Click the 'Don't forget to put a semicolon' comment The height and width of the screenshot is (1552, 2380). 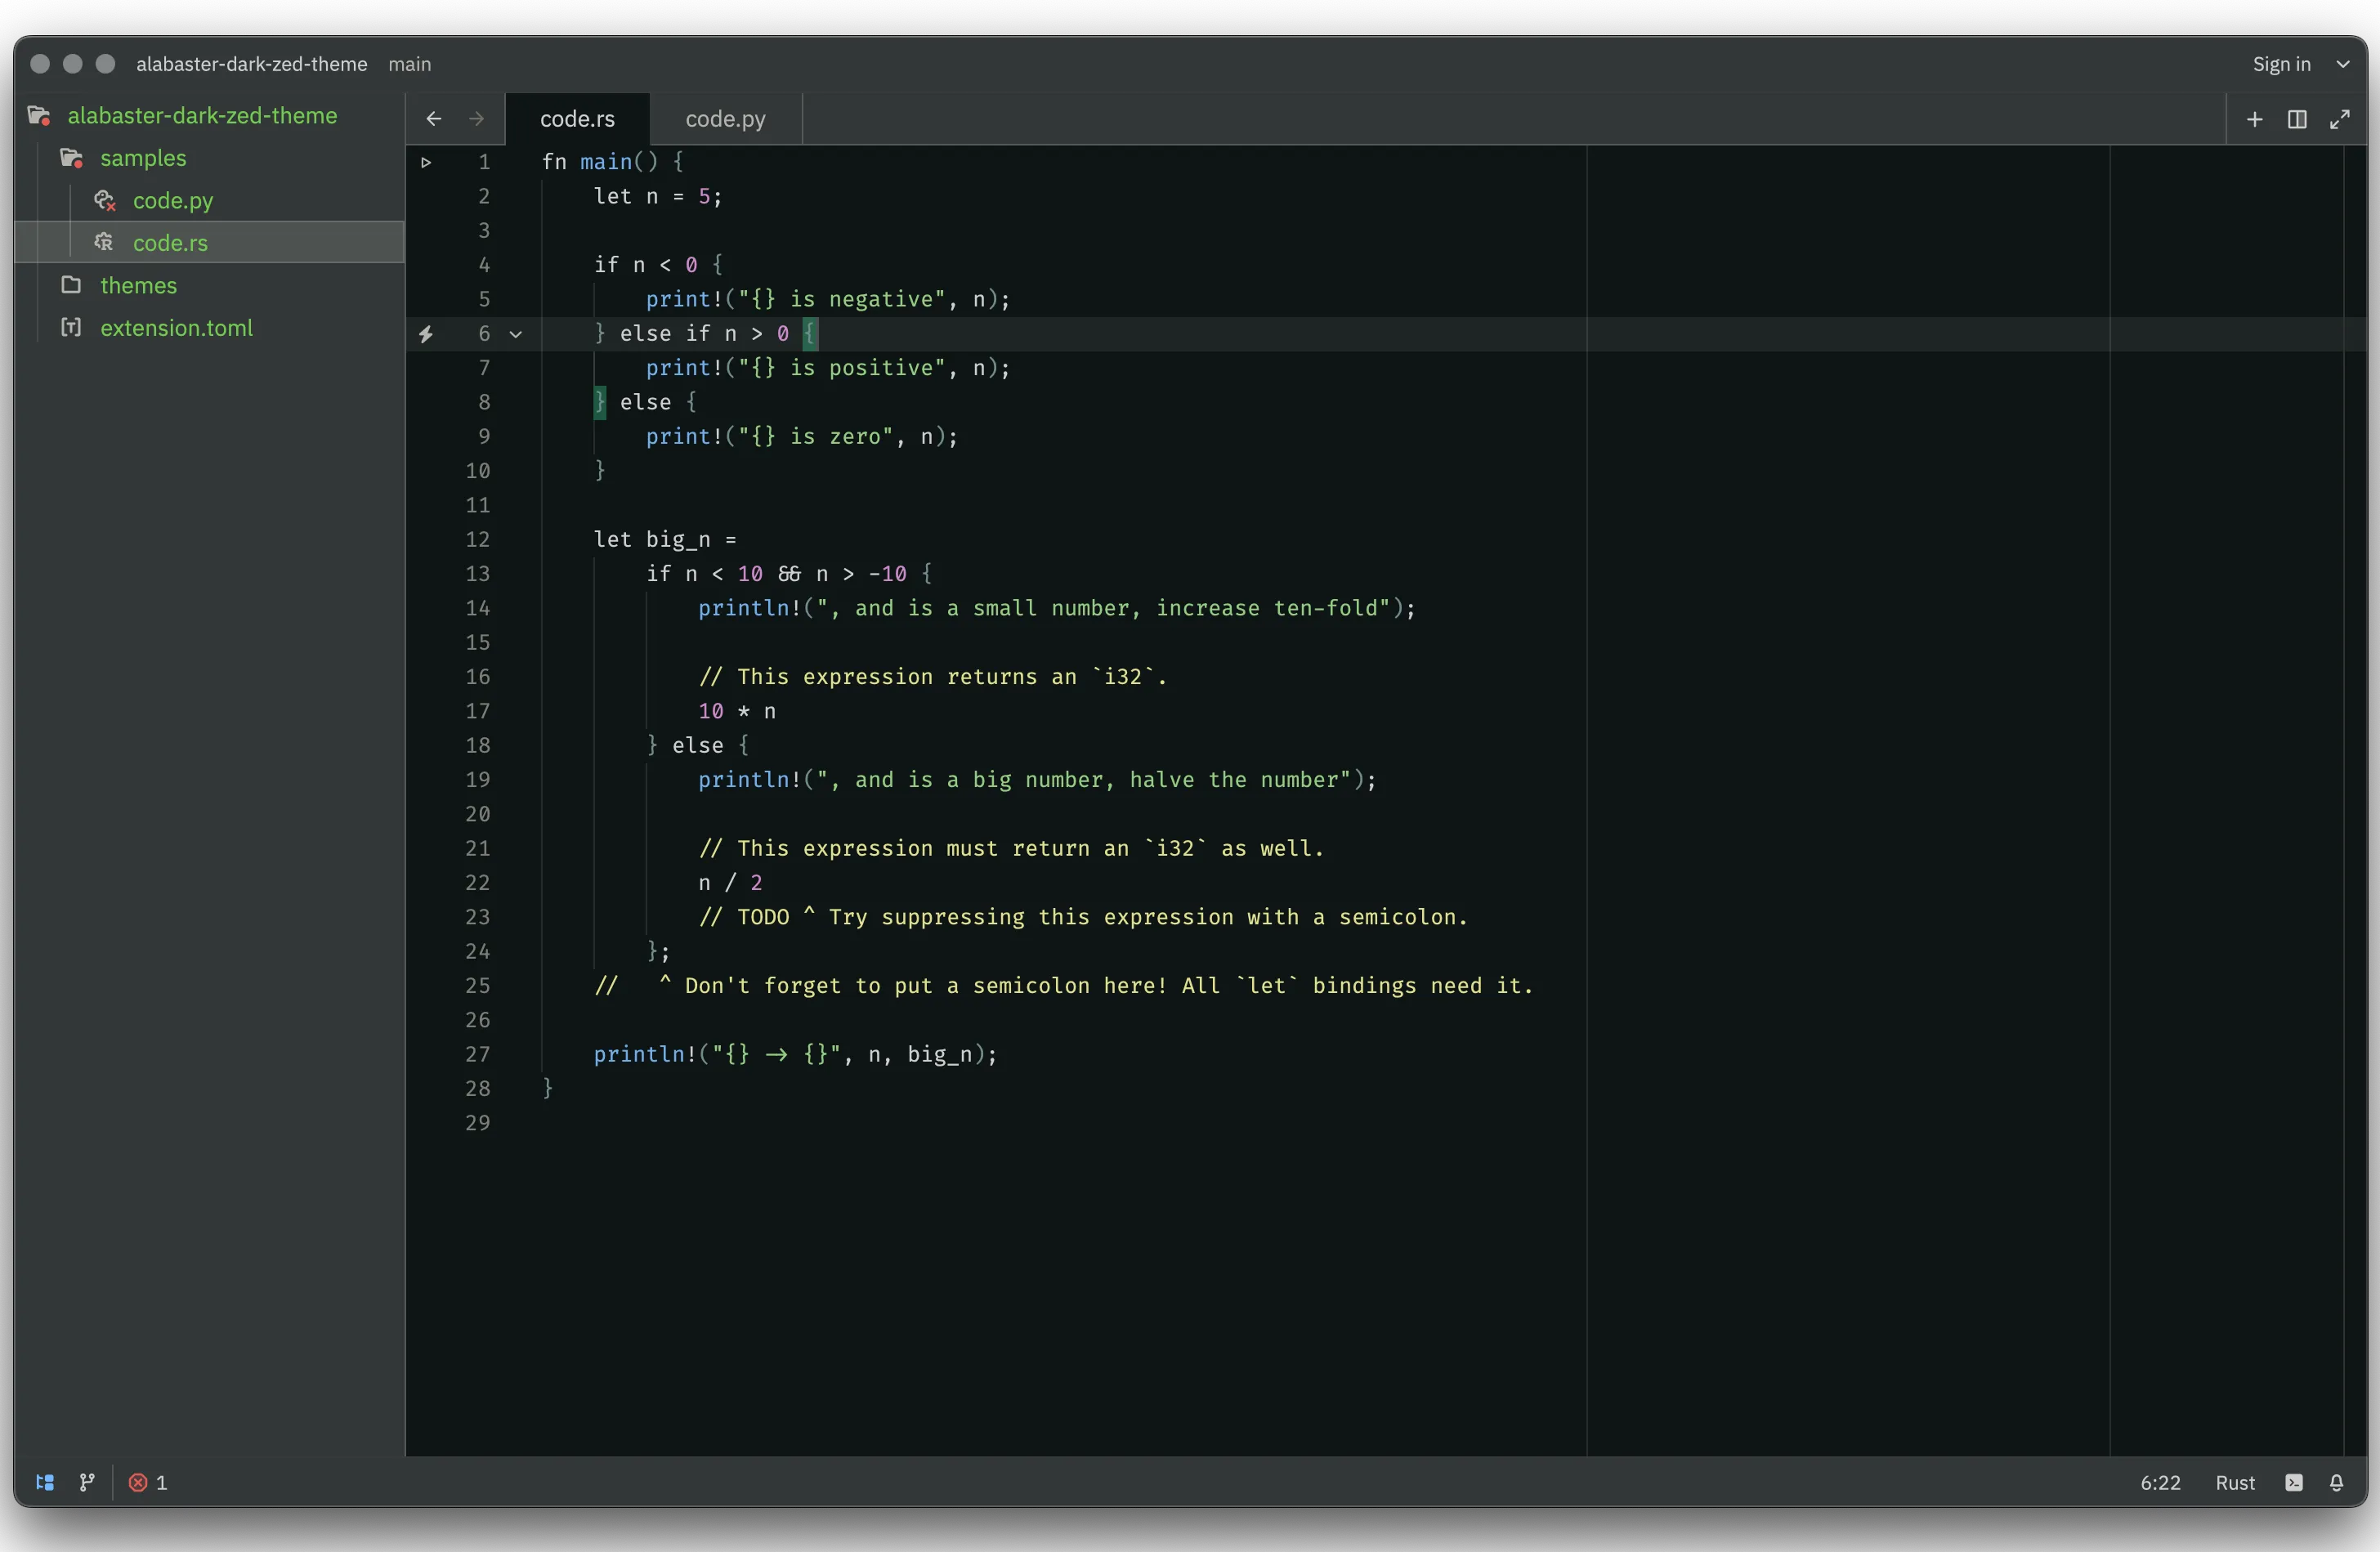(x=1063, y=986)
